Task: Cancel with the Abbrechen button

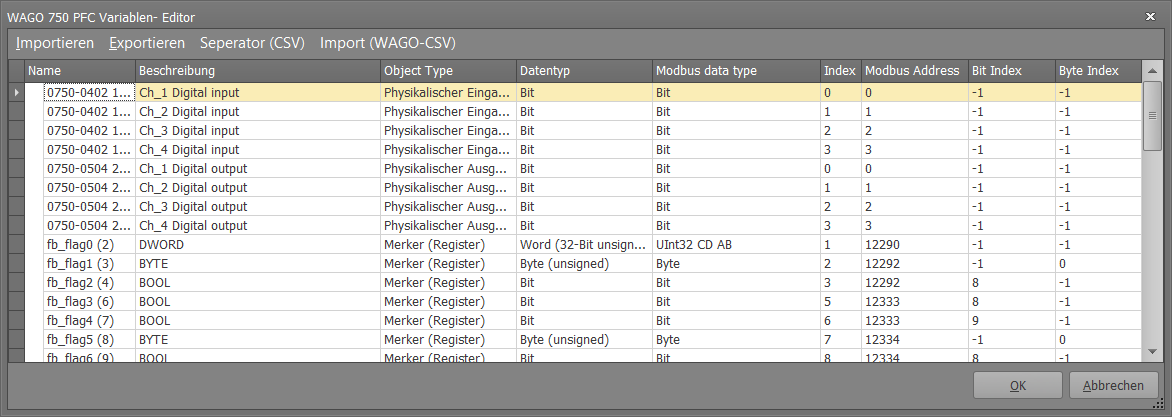Action: click(1114, 386)
